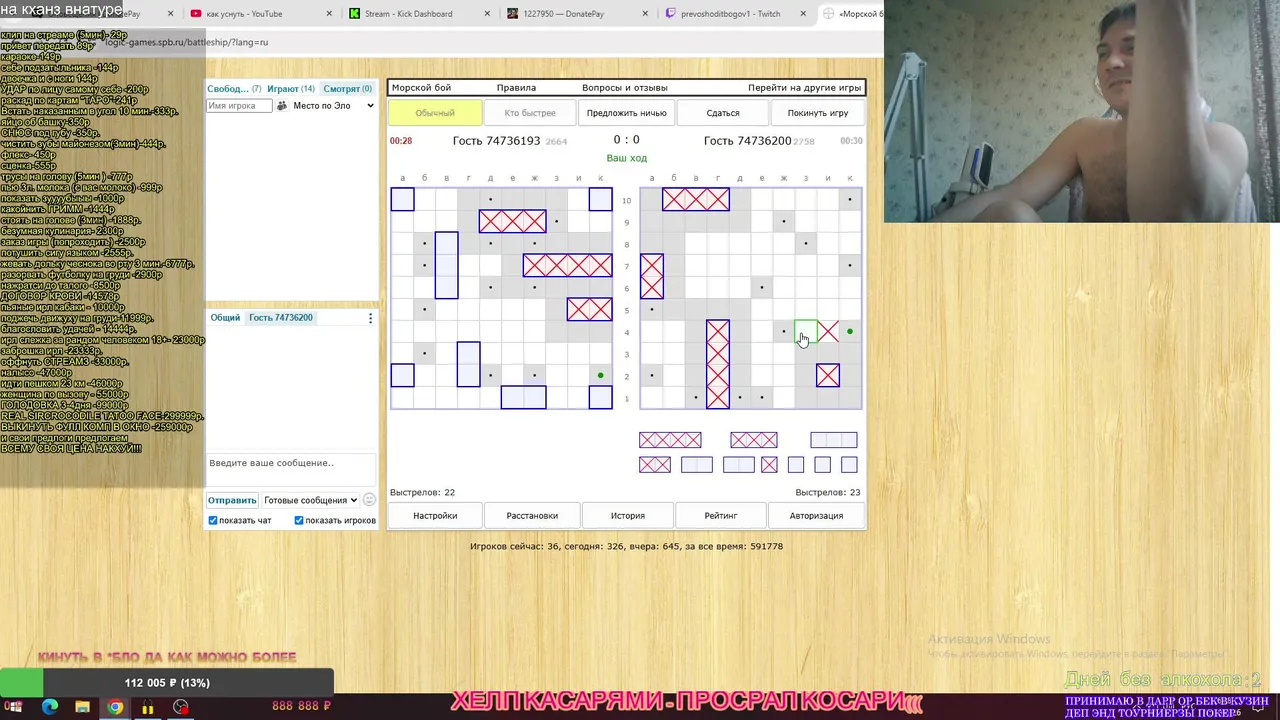Click the '0 : 0' score text
Viewport: 1280px width, 720px height.
[627, 140]
